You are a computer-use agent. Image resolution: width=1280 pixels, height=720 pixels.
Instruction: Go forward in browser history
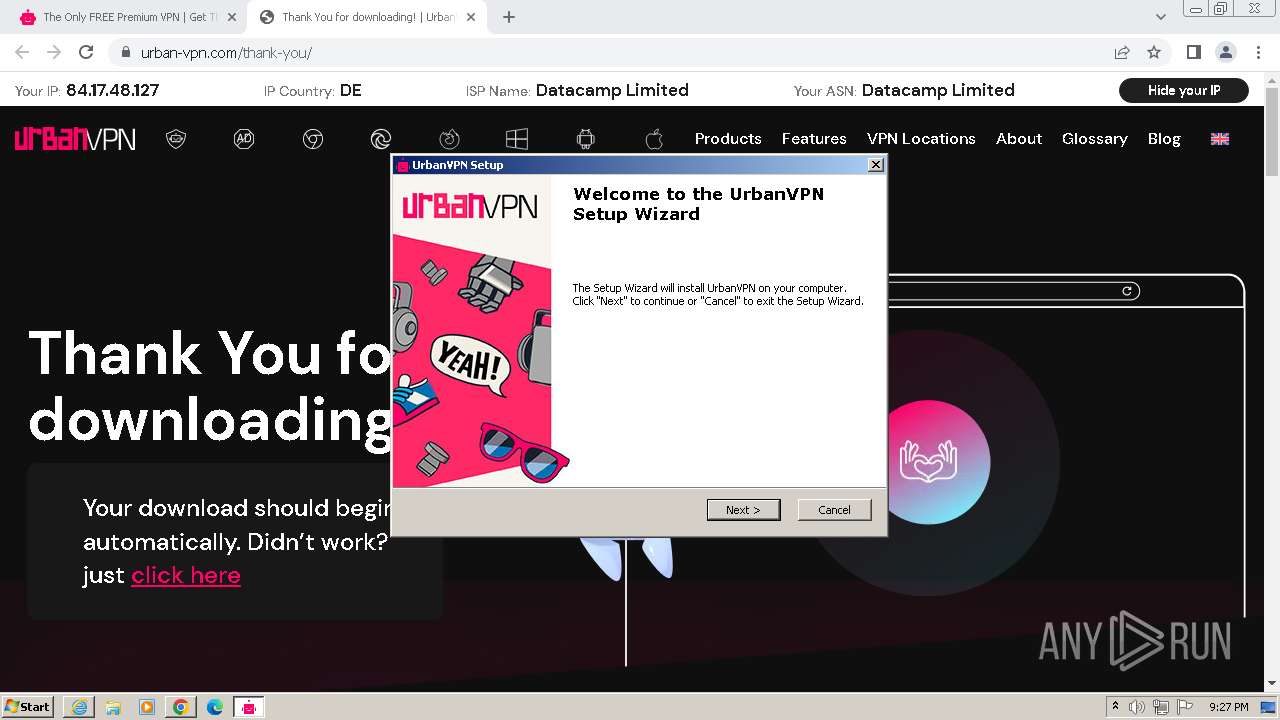[54, 52]
